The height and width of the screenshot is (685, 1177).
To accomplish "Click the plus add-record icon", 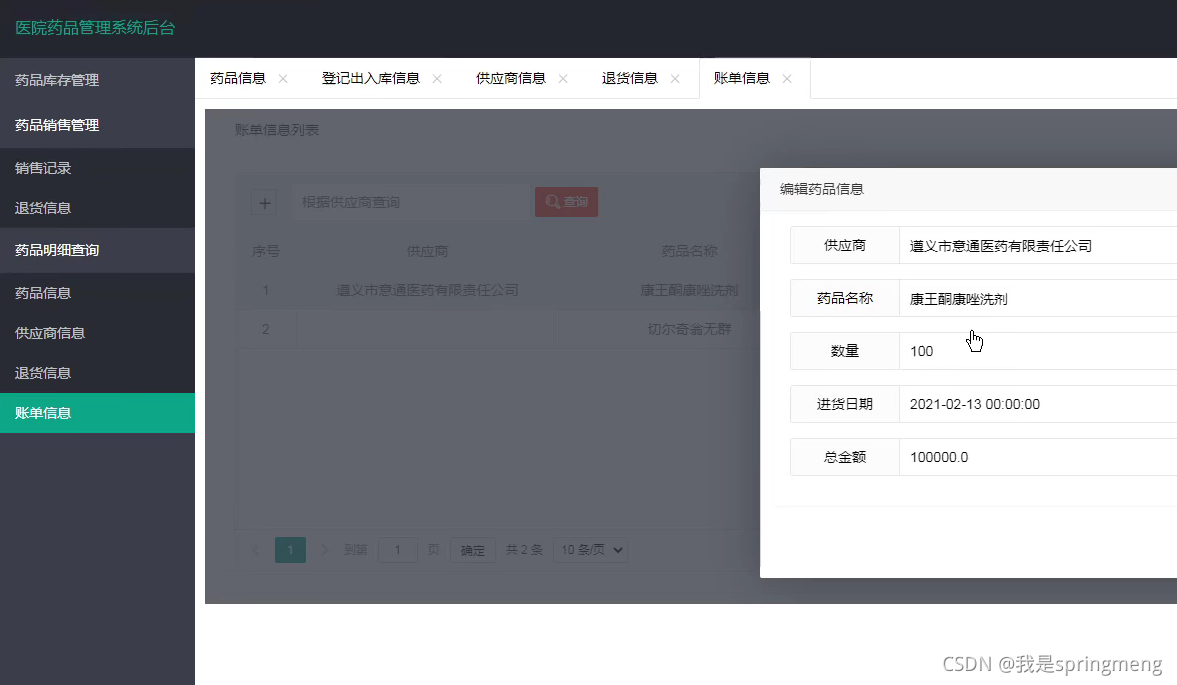I will click(264, 203).
